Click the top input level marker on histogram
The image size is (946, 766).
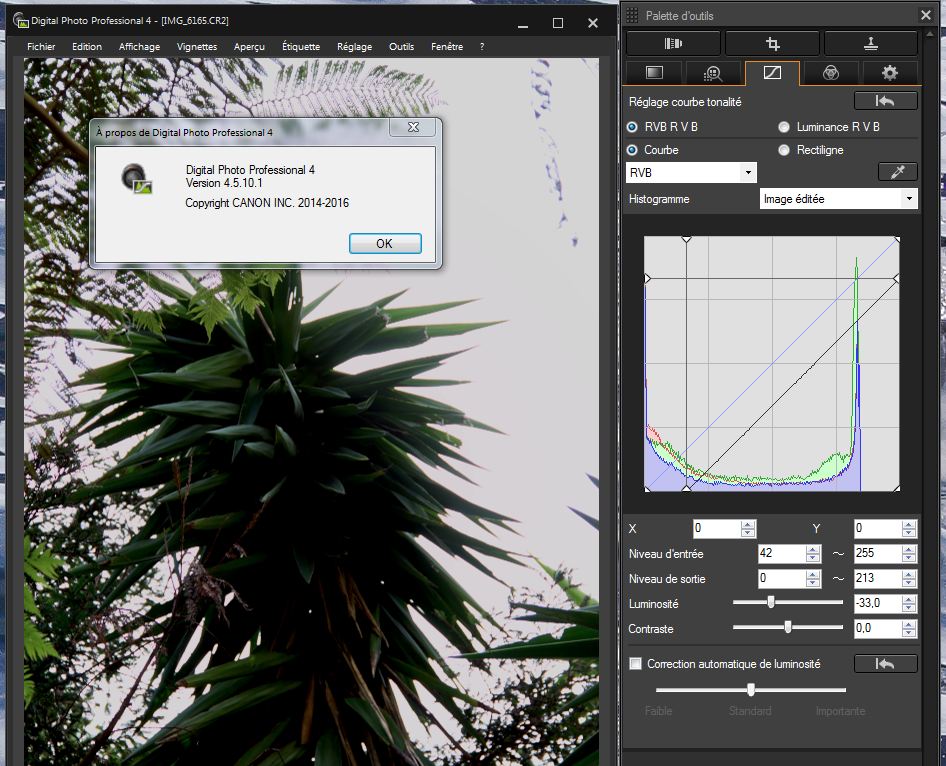tap(687, 239)
